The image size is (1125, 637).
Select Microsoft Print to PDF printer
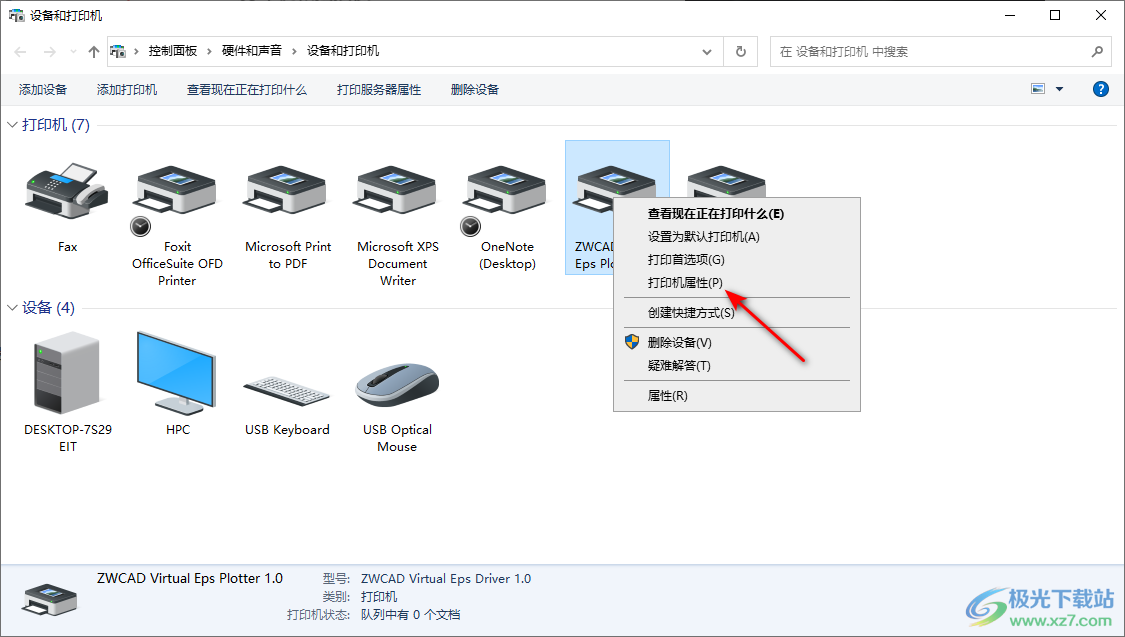pyautogui.click(x=287, y=192)
